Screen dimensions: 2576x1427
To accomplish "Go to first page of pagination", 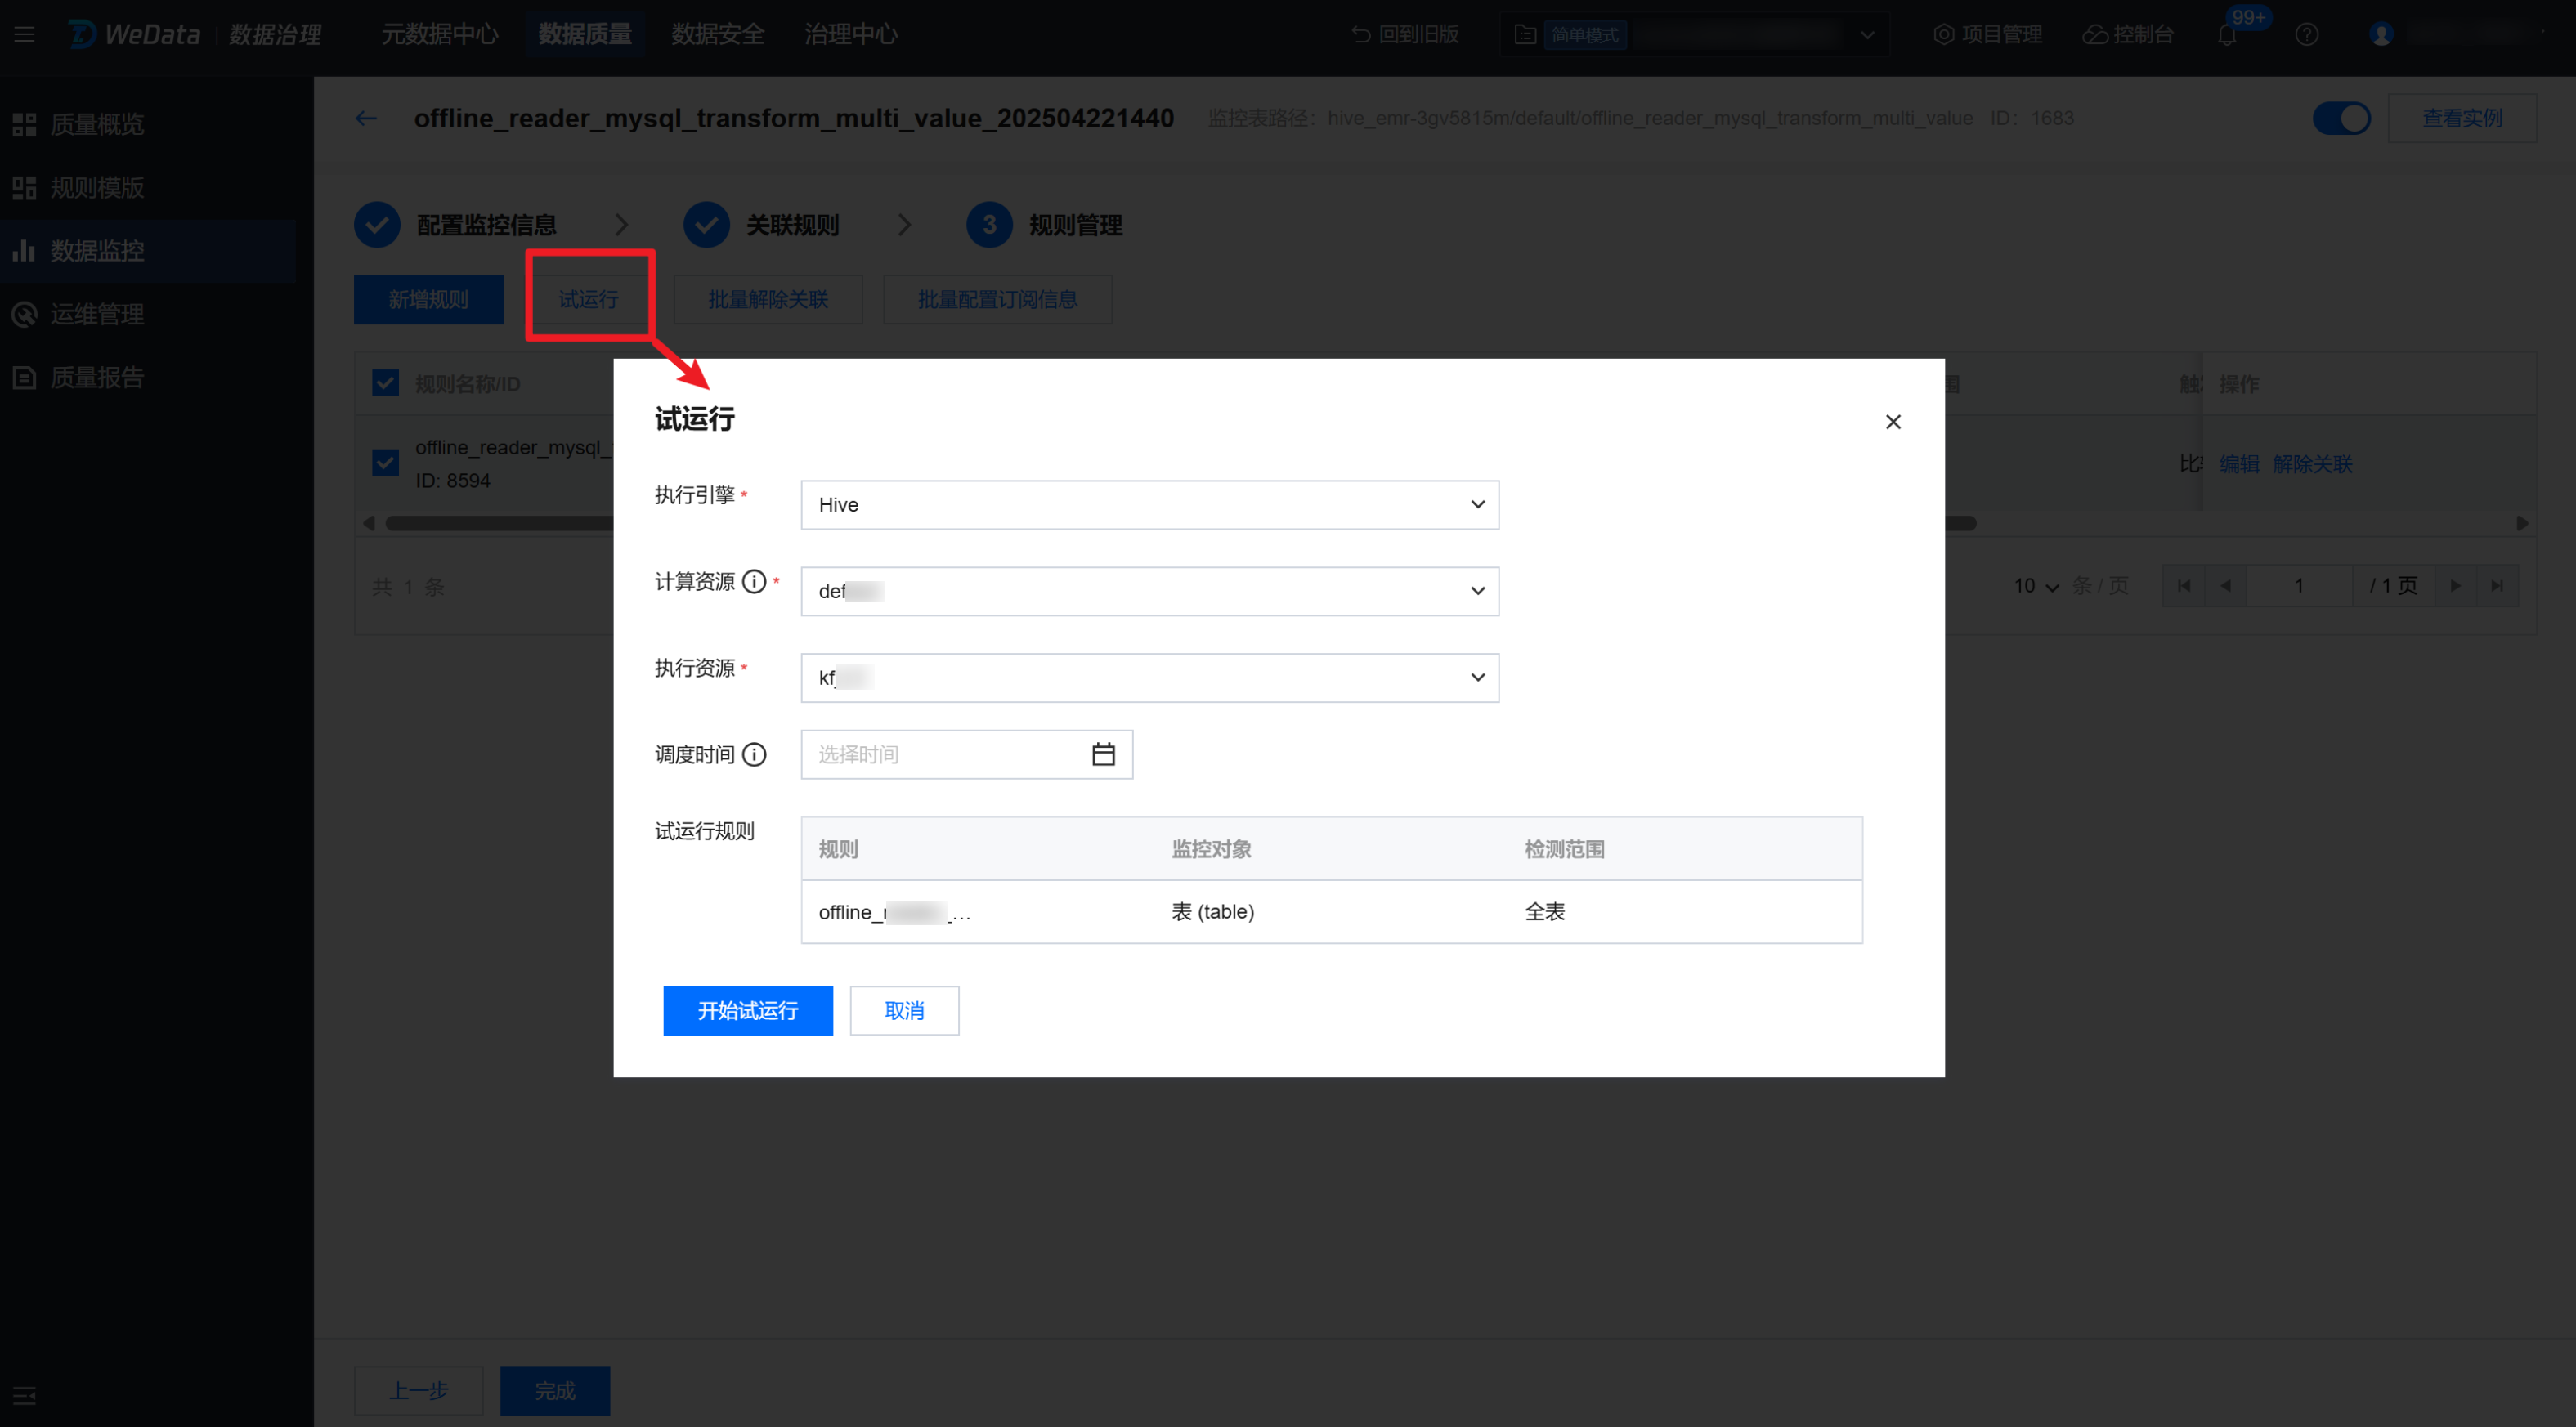I will [2184, 586].
